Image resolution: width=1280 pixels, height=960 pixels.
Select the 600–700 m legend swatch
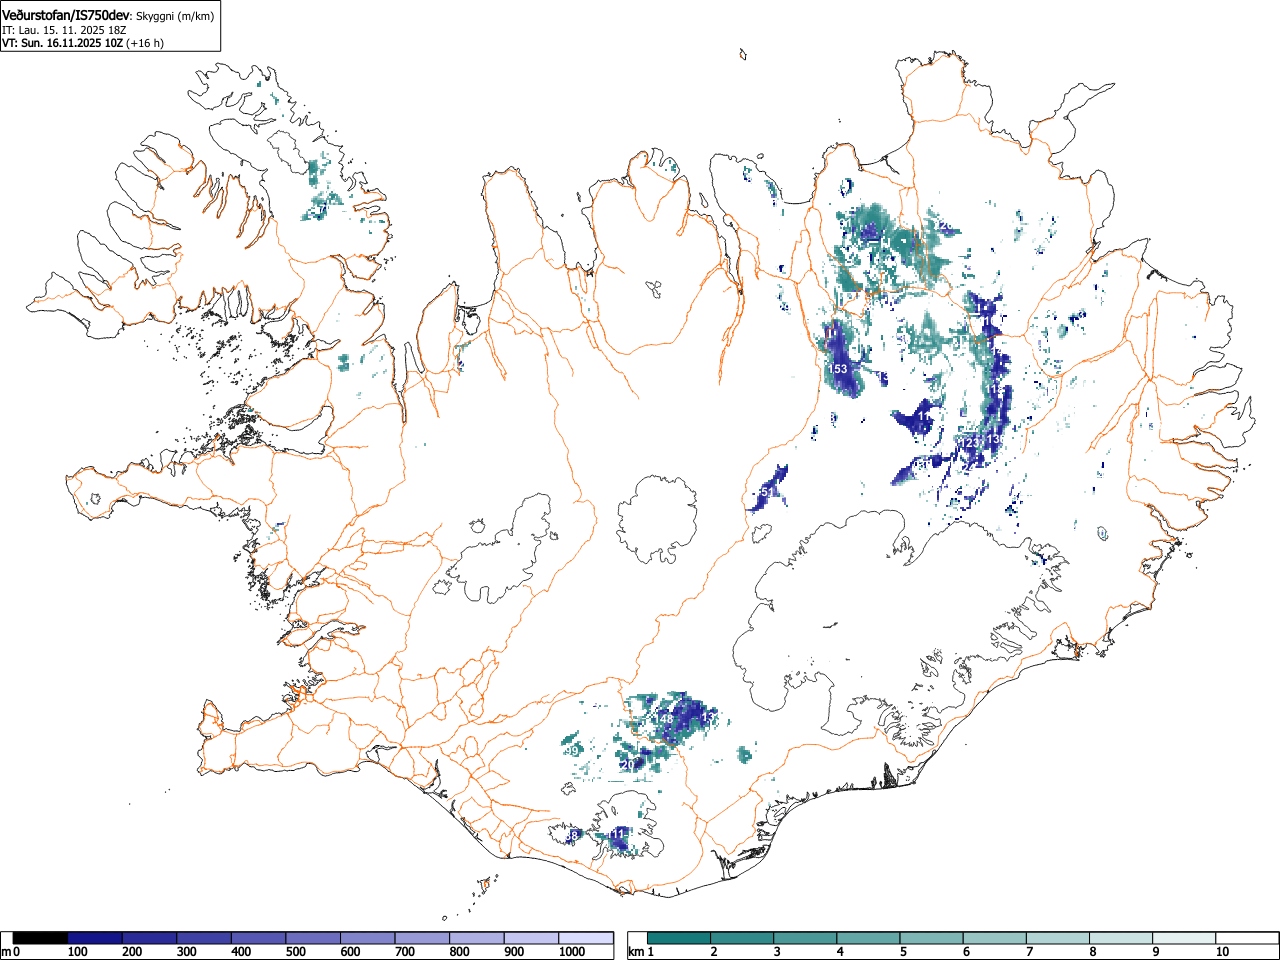point(368,938)
